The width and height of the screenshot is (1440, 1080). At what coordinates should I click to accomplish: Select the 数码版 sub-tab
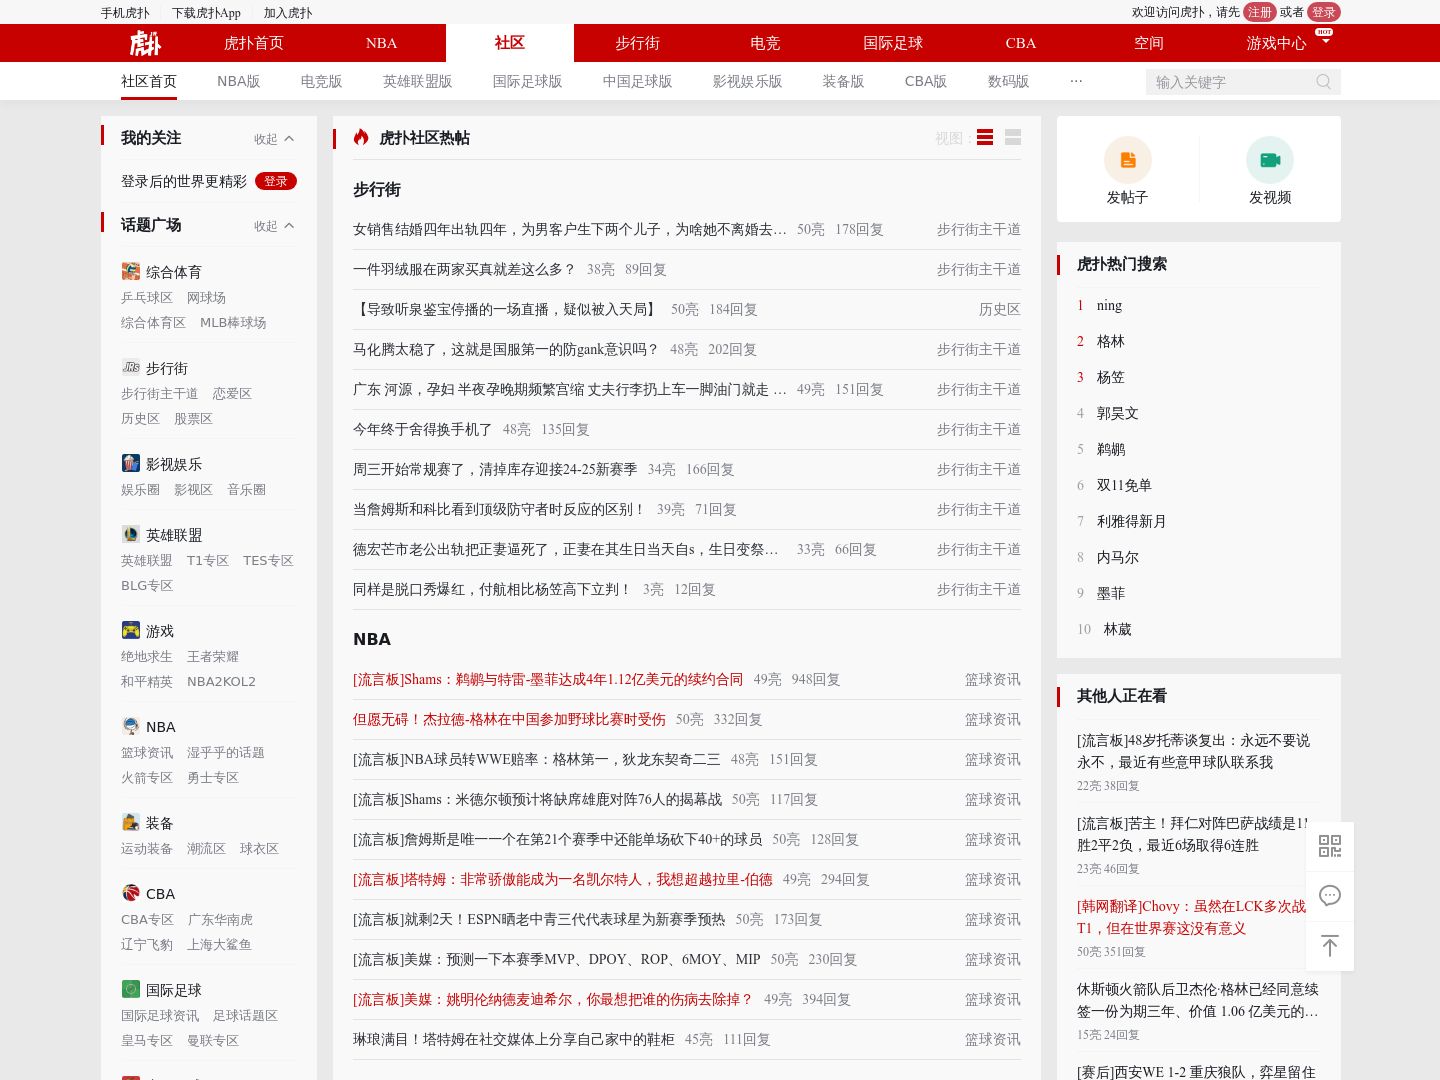click(1009, 81)
